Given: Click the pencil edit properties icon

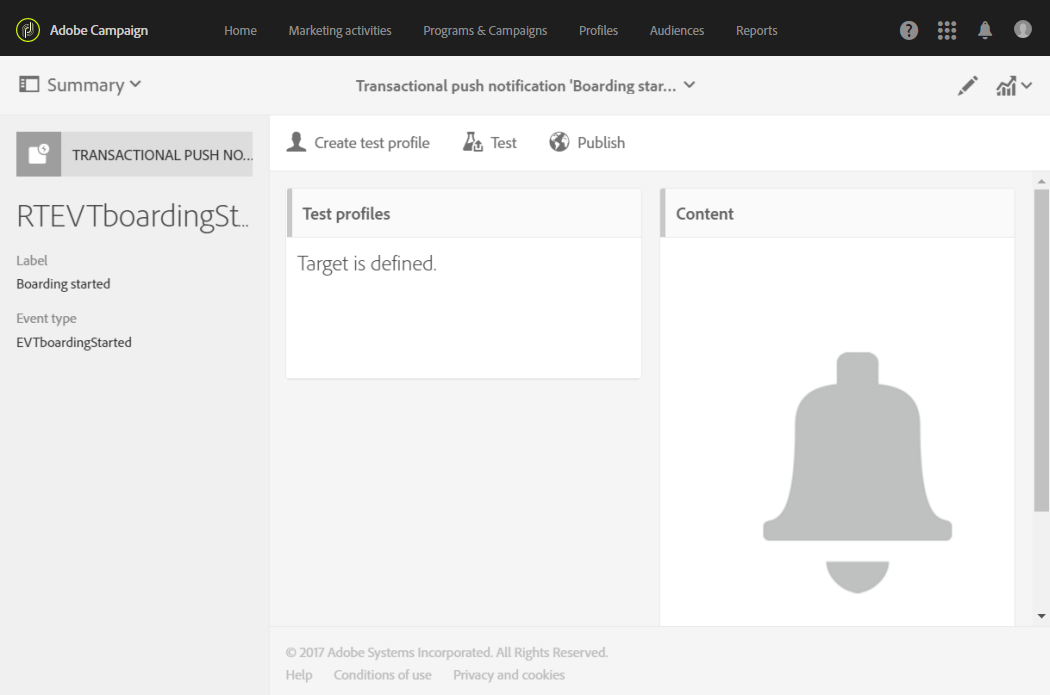Looking at the screenshot, I should (x=967, y=86).
